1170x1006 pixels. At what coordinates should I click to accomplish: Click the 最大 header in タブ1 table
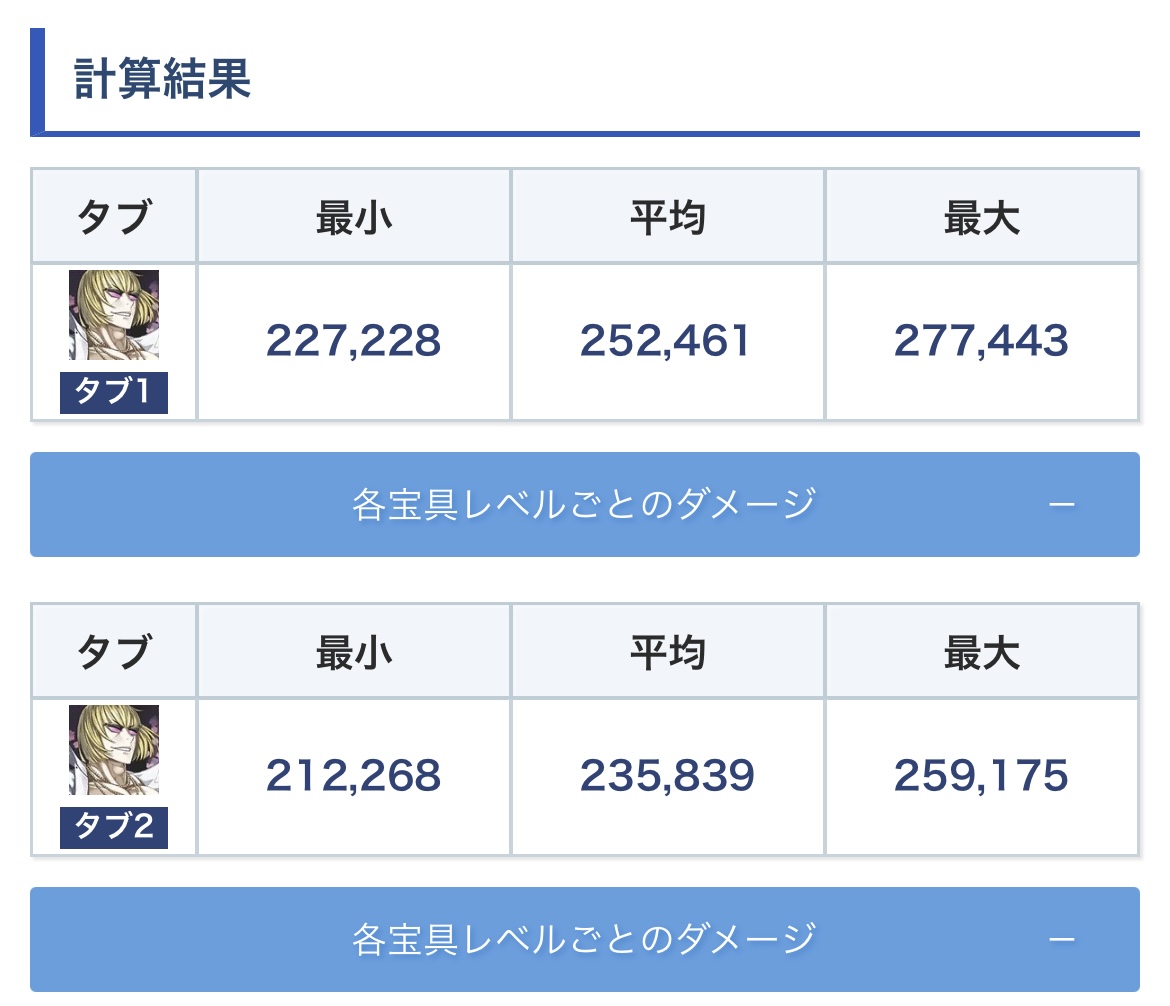click(x=982, y=218)
